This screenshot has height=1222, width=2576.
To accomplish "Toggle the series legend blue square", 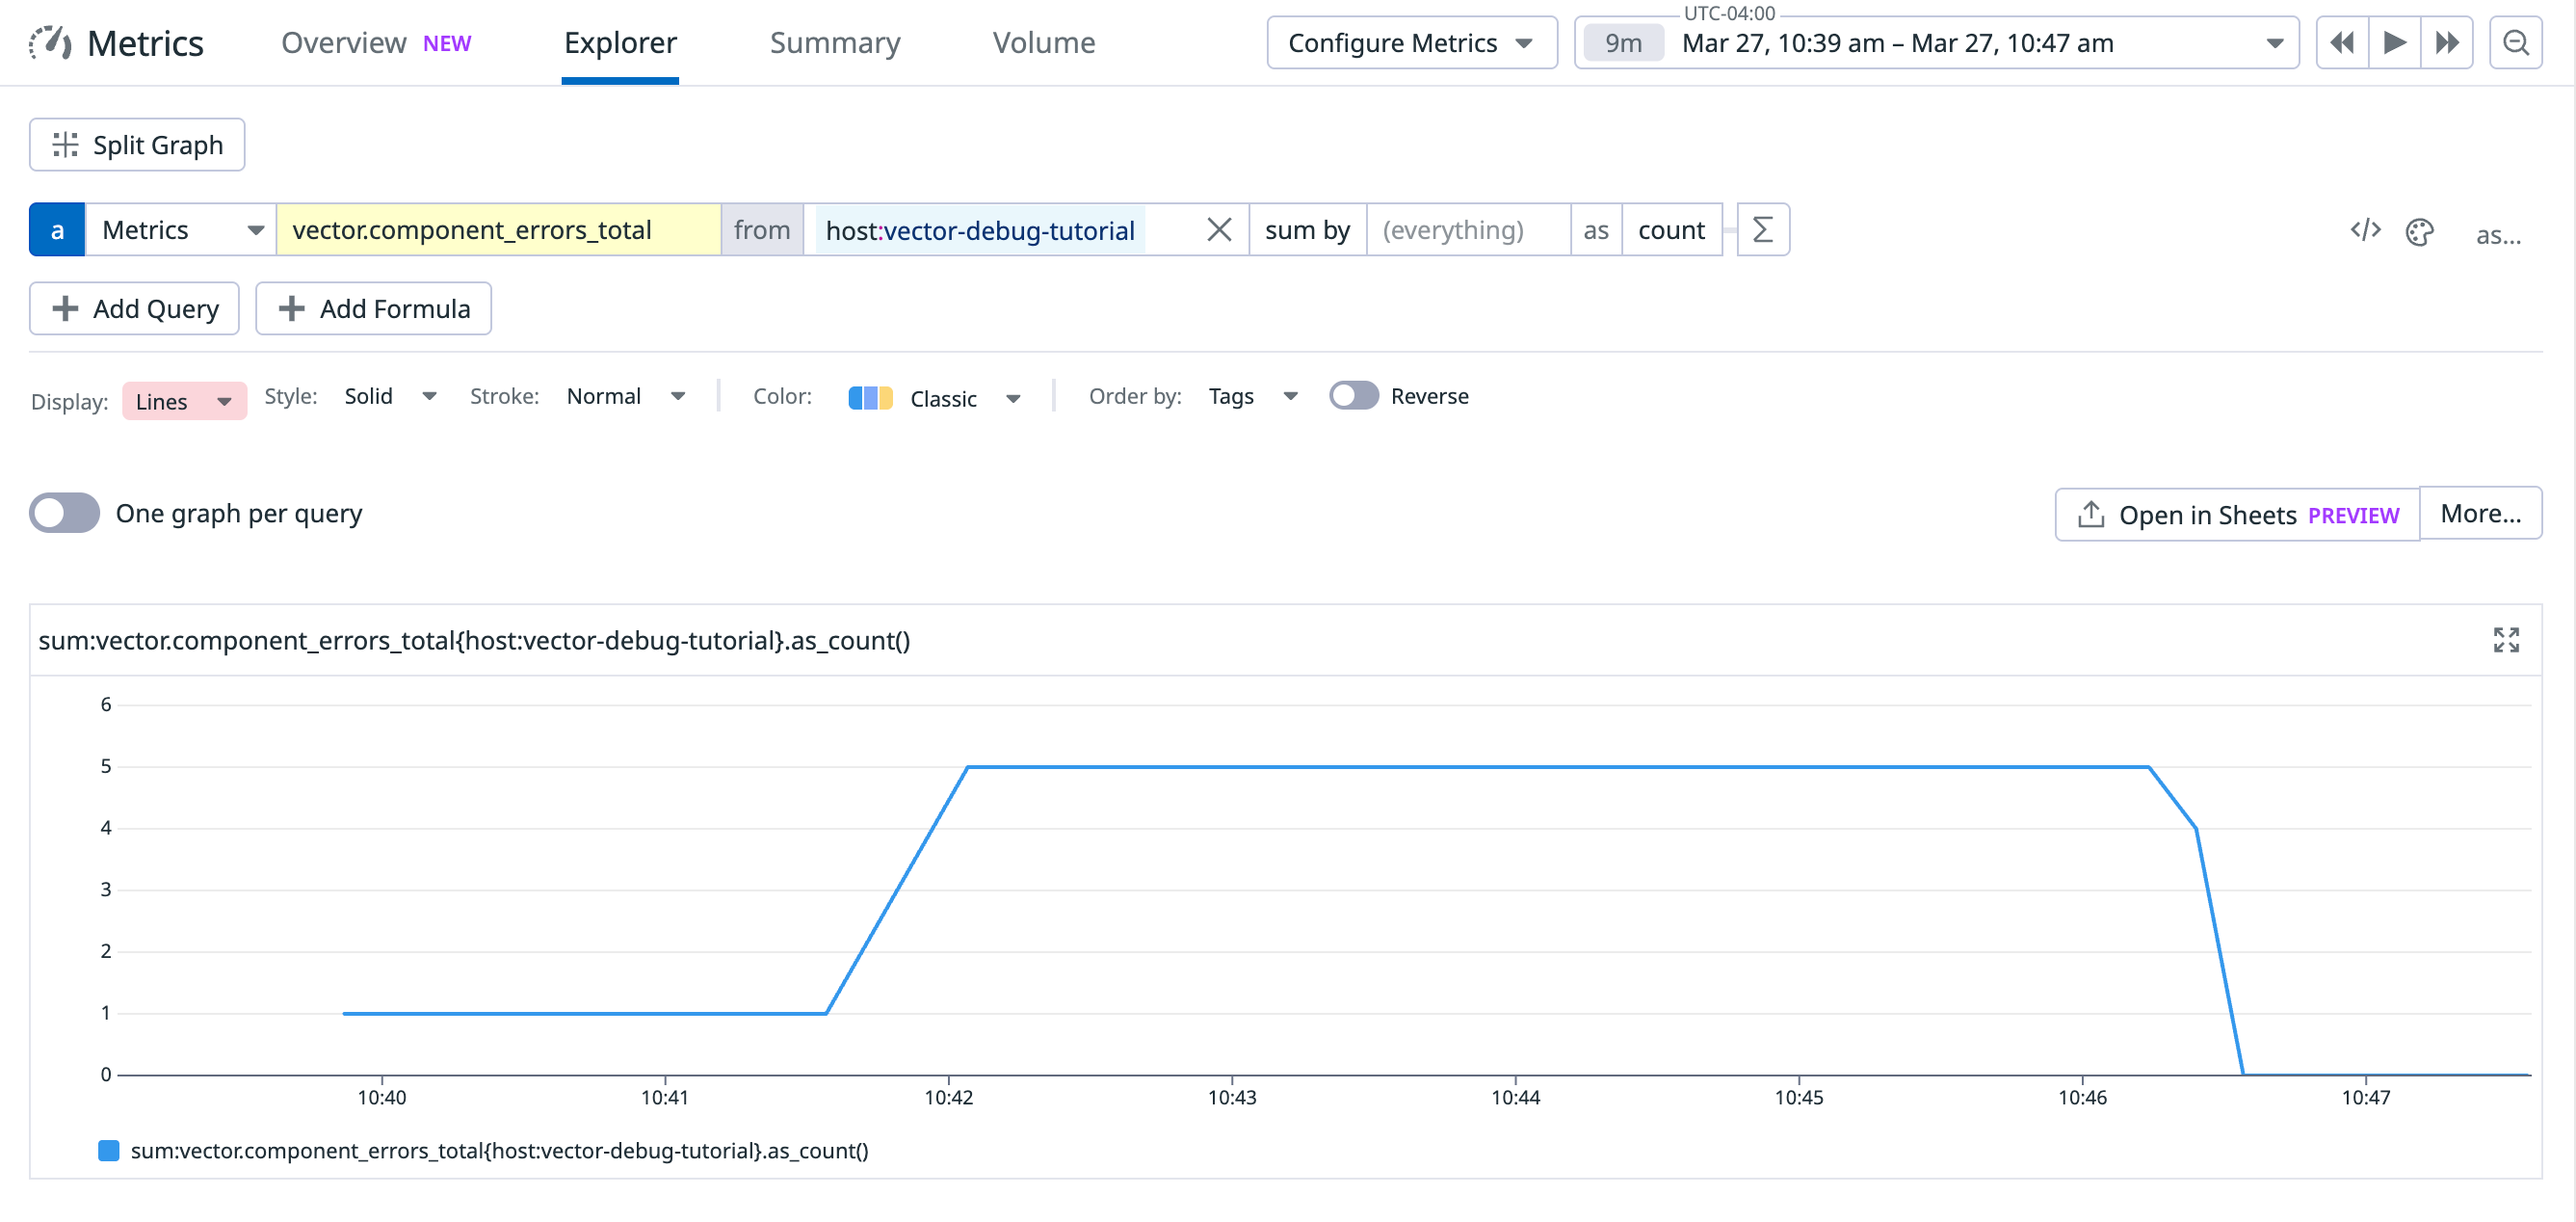I will (109, 1150).
